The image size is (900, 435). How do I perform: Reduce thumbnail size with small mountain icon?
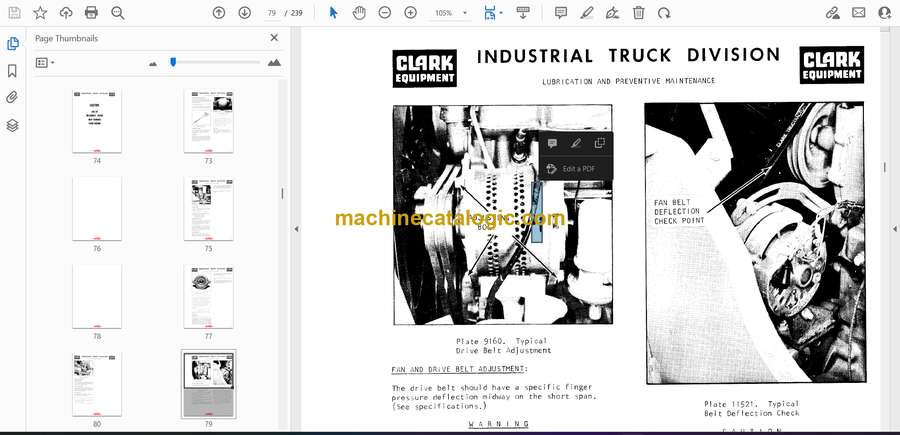(x=153, y=63)
